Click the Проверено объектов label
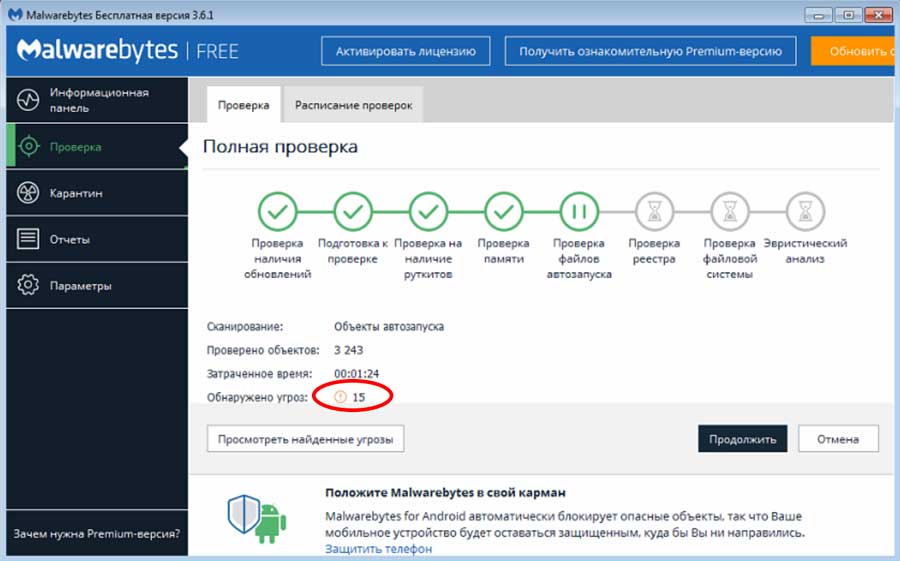The height and width of the screenshot is (561, 900). coord(263,350)
